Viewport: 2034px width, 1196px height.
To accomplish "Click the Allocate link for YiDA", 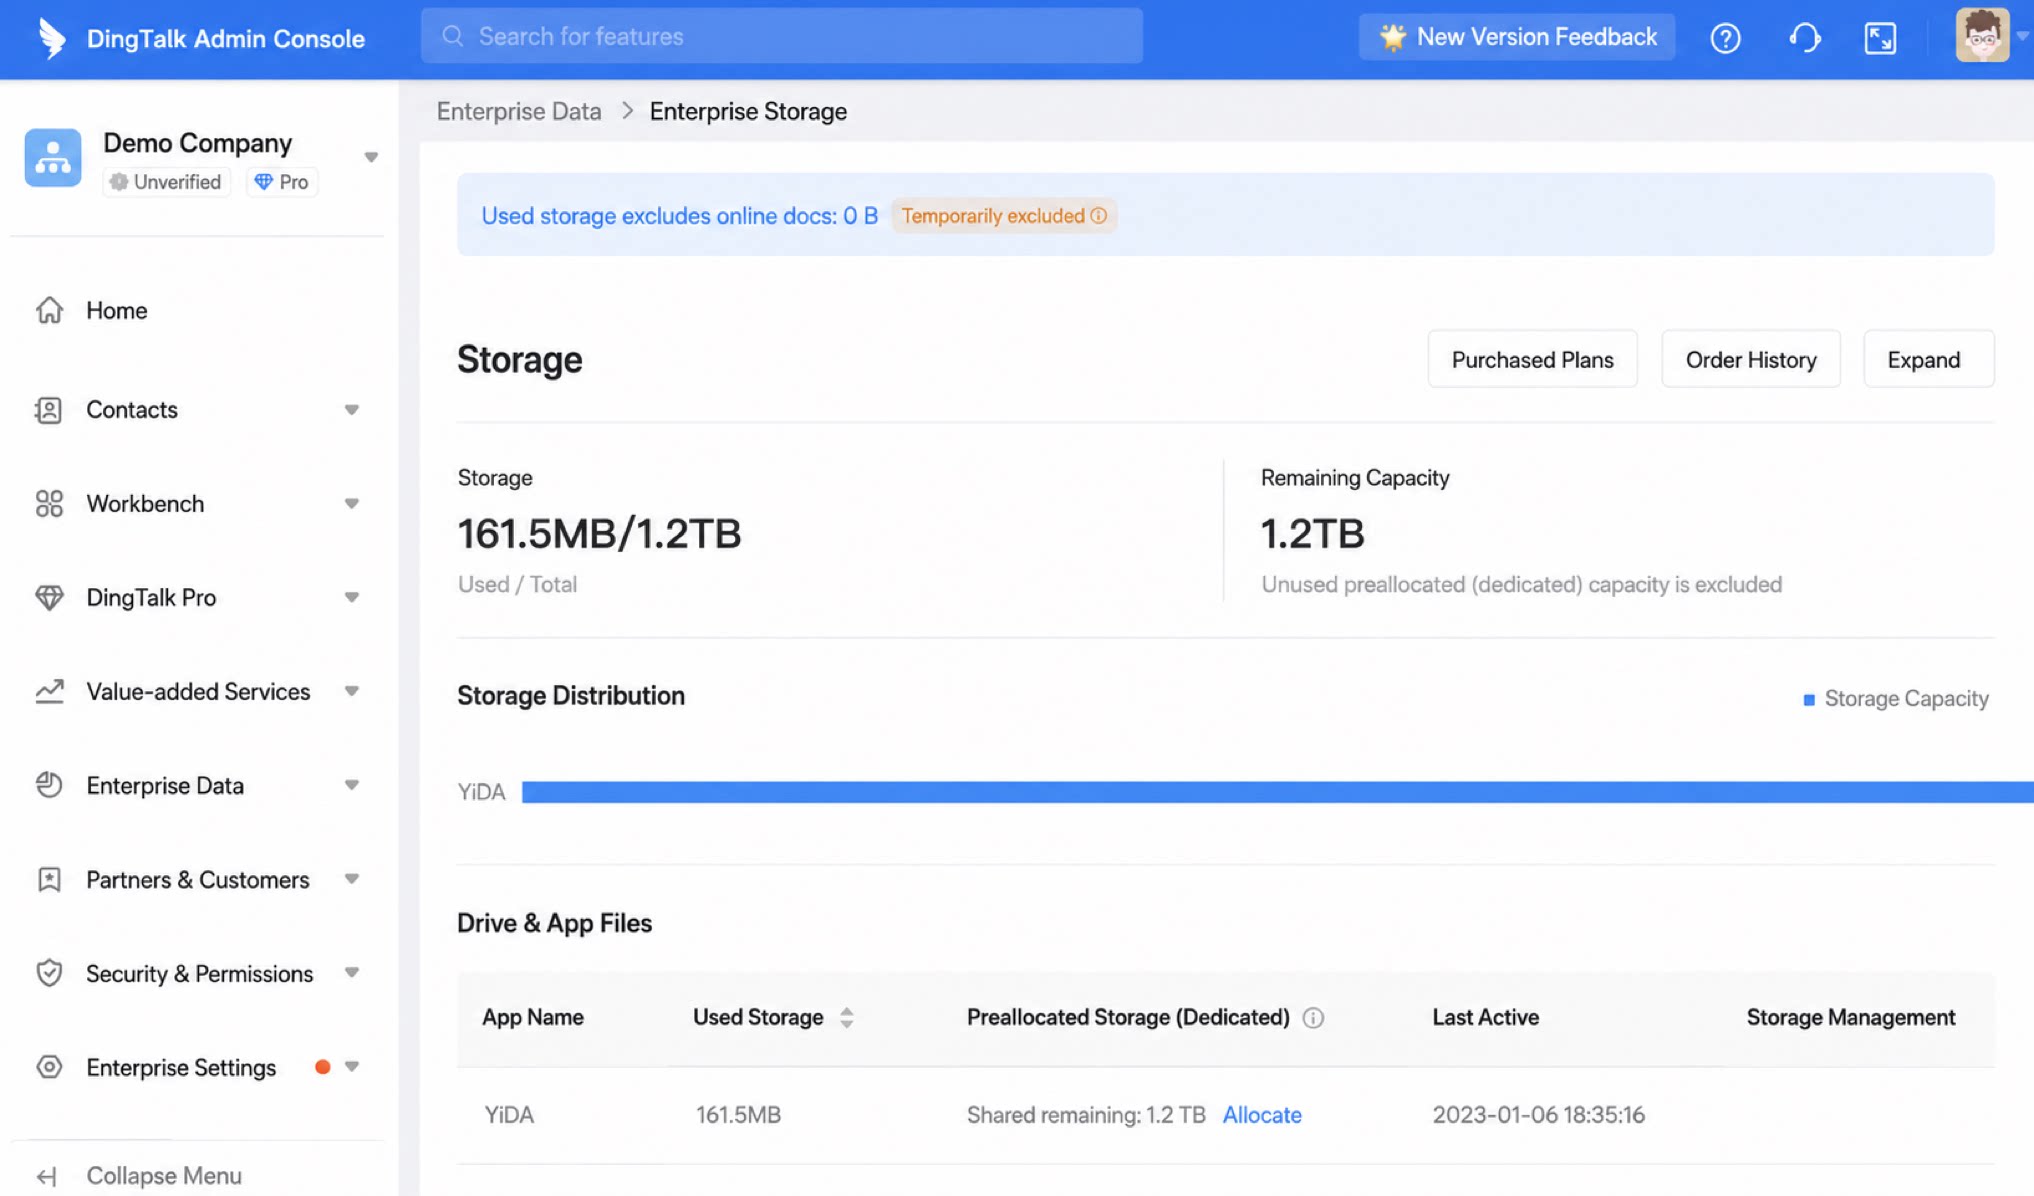I will coord(1262,1115).
